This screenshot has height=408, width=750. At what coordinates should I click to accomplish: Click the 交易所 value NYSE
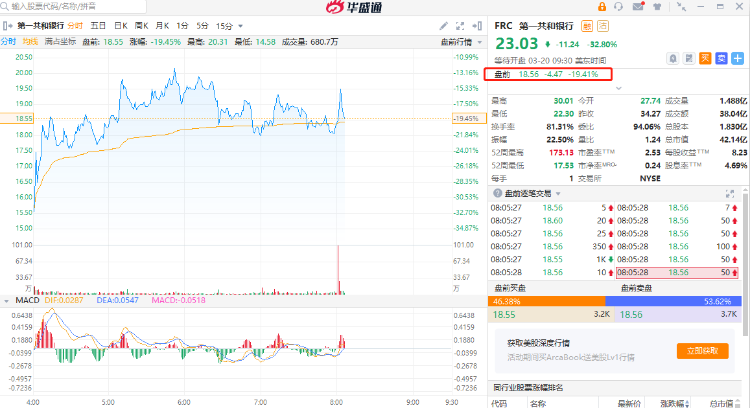tap(650, 178)
